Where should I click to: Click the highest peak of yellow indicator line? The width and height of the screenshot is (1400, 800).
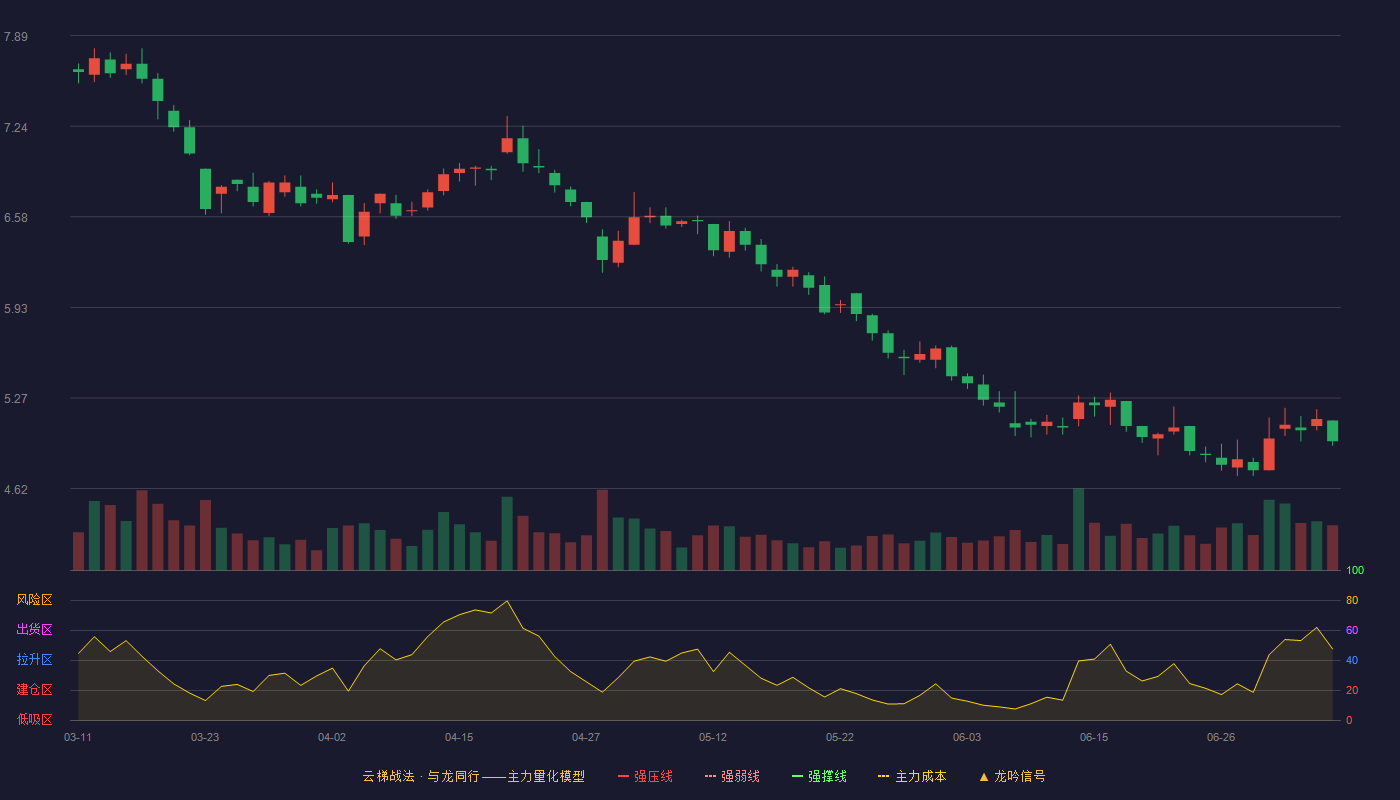coord(507,601)
